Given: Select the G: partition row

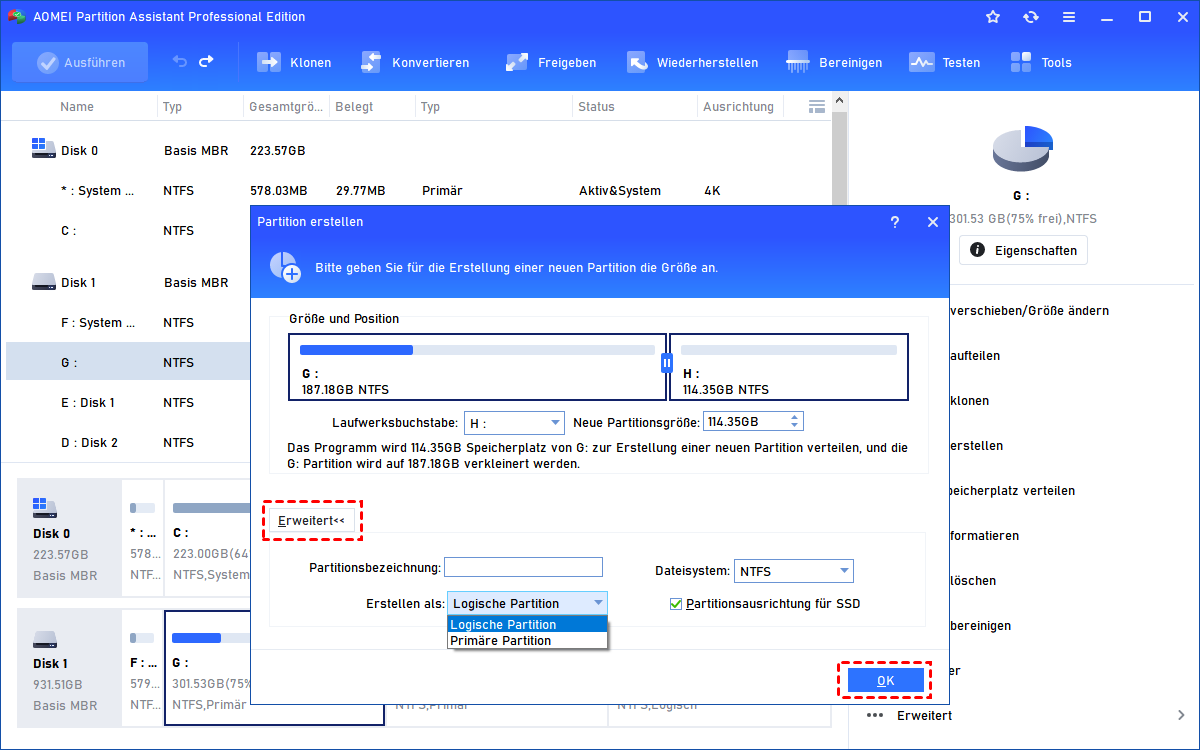Looking at the screenshot, I should pyautogui.click(x=128, y=363).
